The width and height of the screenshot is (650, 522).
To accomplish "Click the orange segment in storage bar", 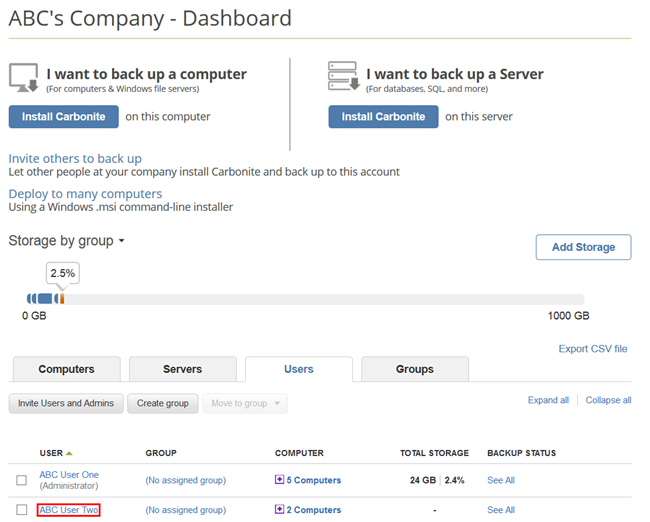I will 62,298.
